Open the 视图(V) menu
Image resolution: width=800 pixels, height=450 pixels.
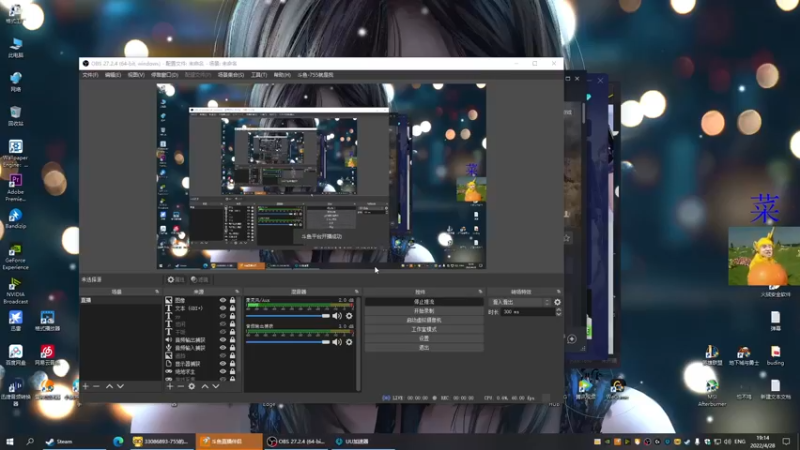coord(136,75)
